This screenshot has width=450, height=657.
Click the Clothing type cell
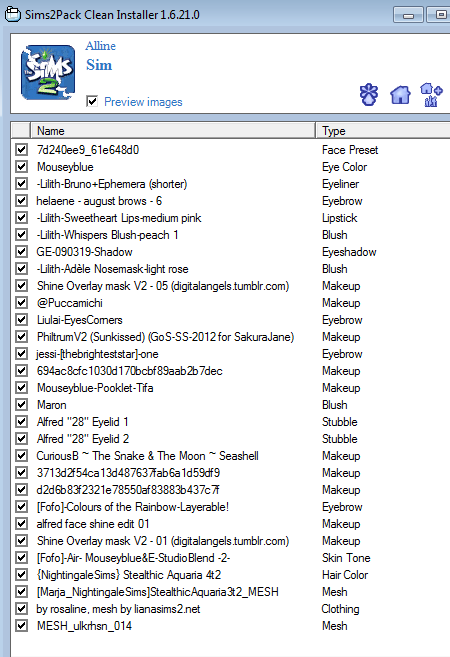point(340,609)
